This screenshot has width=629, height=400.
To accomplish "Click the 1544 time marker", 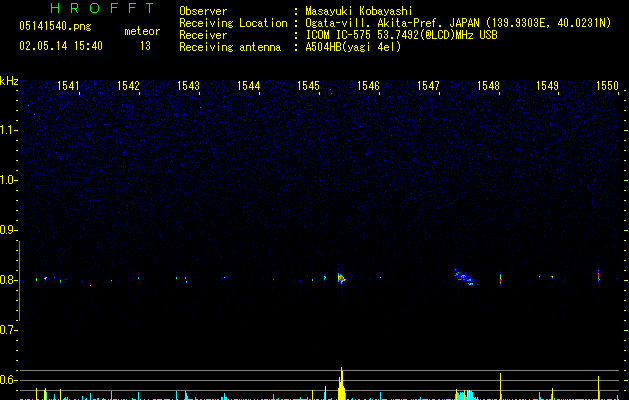I will 248,86.
